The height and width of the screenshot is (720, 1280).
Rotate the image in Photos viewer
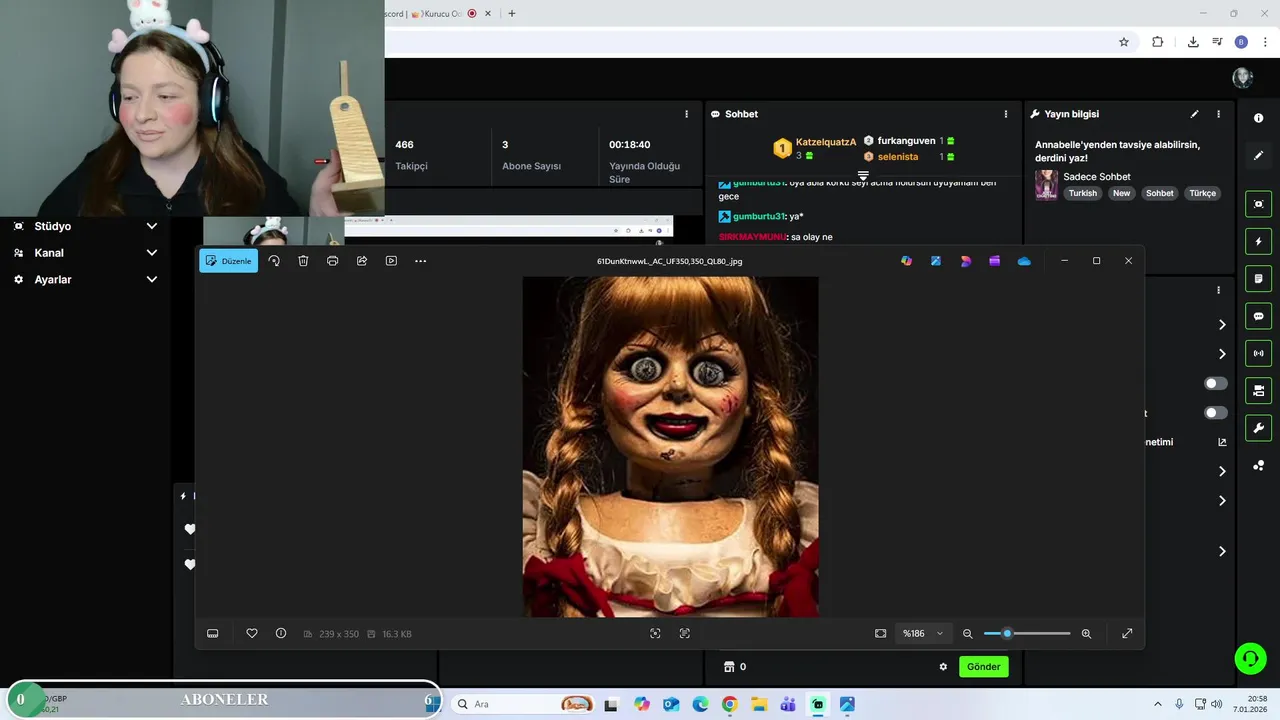pyautogui.click(x=274, y=261)
